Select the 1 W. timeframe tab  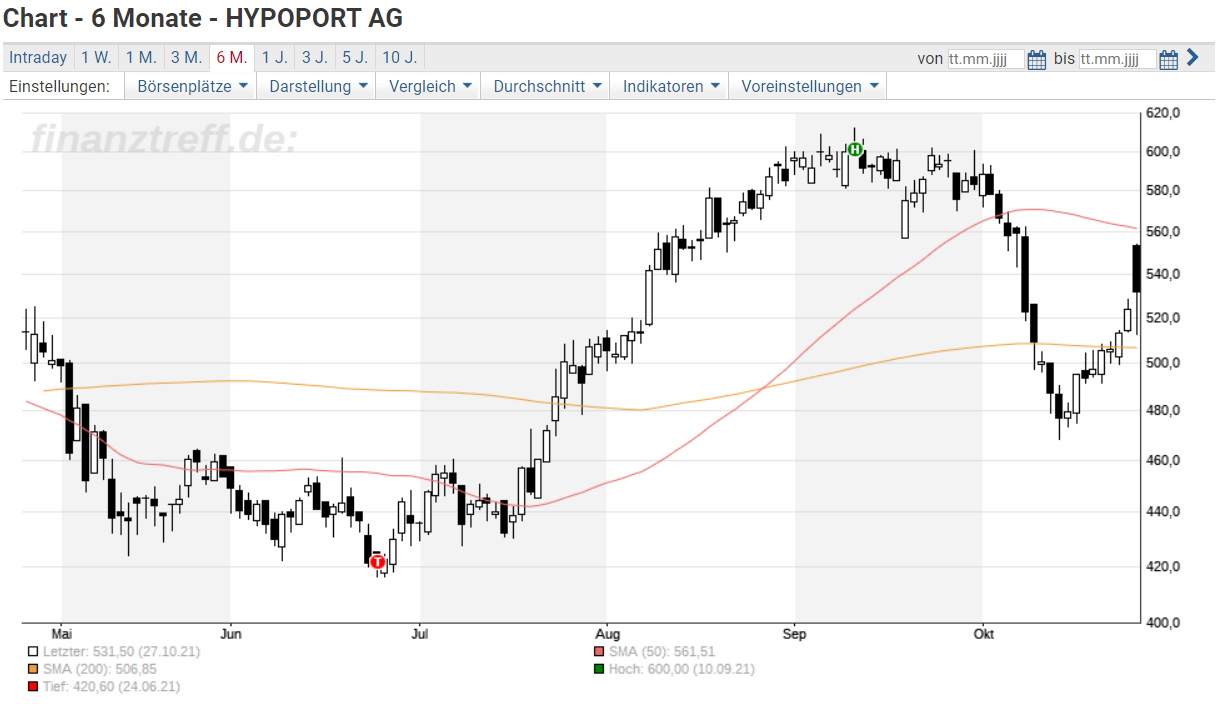click(x=96, y=58)
